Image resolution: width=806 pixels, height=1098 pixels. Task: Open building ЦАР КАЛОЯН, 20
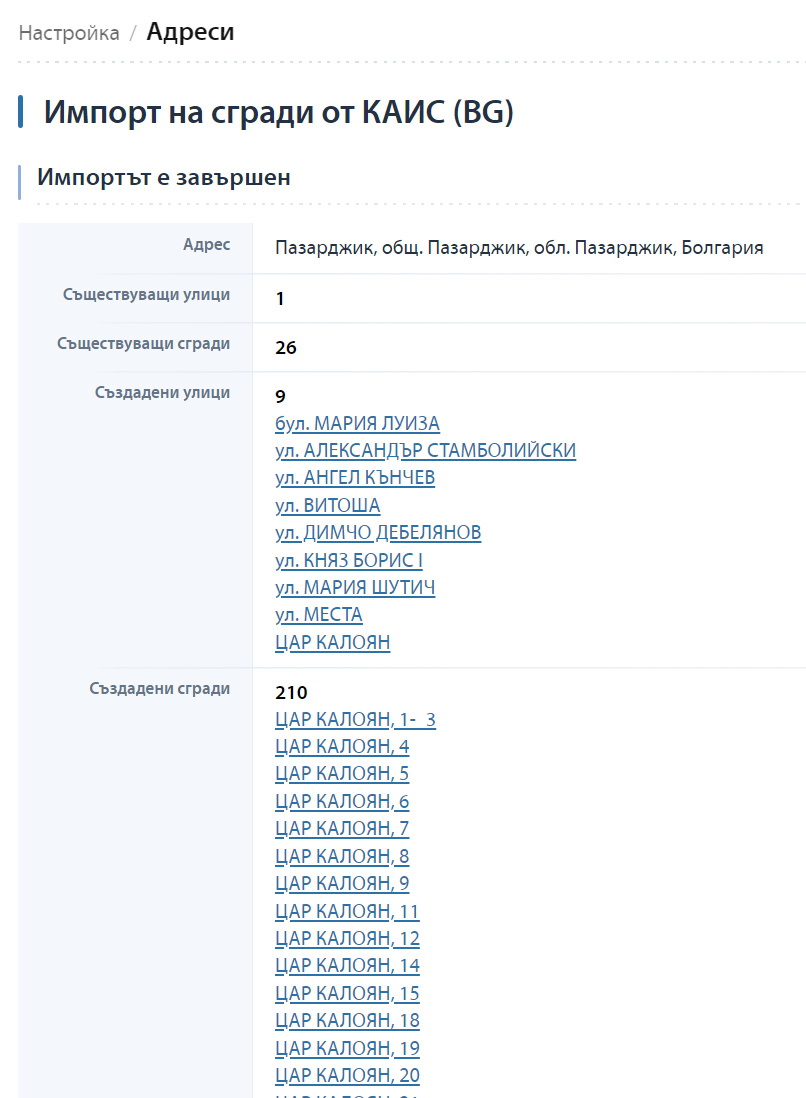click(347, 1075)
